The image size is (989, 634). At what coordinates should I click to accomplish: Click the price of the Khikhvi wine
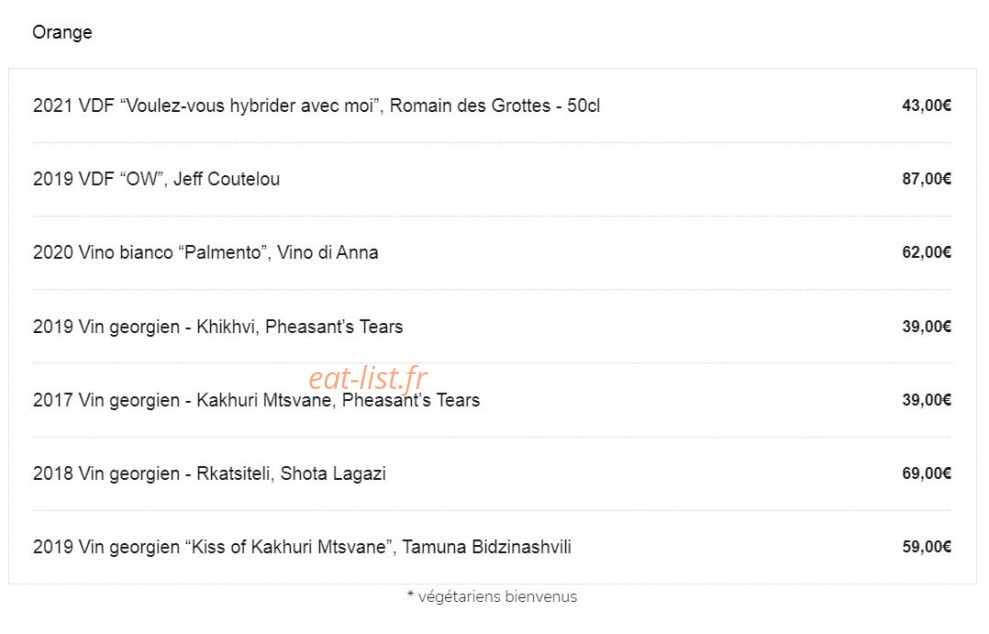pos(926,327)
